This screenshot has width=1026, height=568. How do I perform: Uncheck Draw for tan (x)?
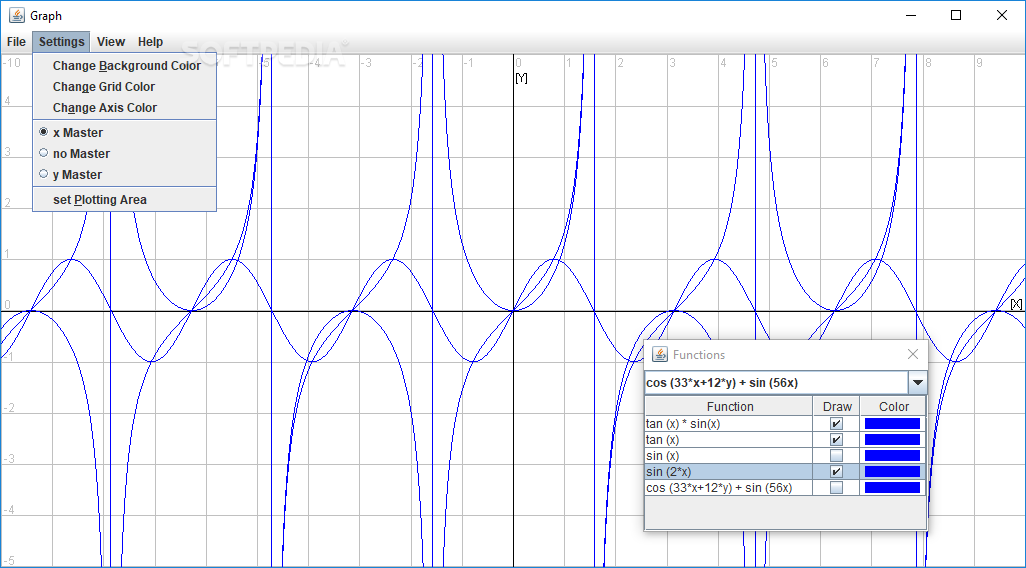tap(836, 440)
